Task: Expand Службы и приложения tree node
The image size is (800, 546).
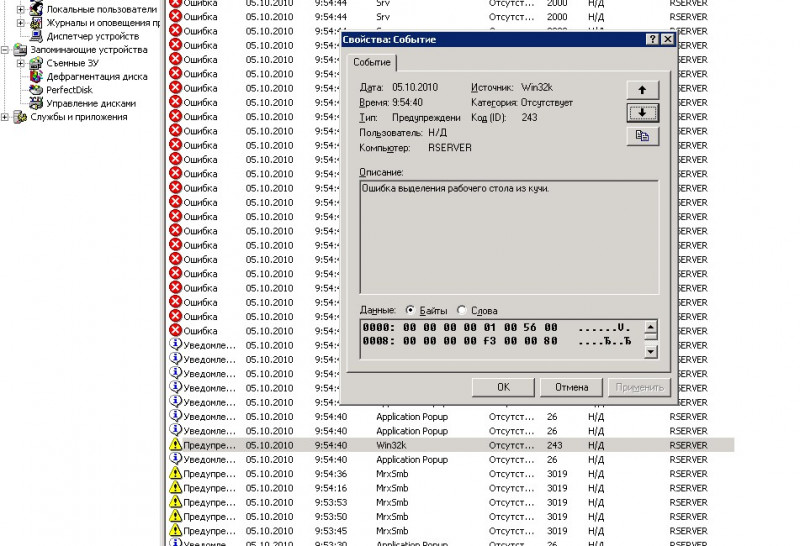Action: click(5, 117)
